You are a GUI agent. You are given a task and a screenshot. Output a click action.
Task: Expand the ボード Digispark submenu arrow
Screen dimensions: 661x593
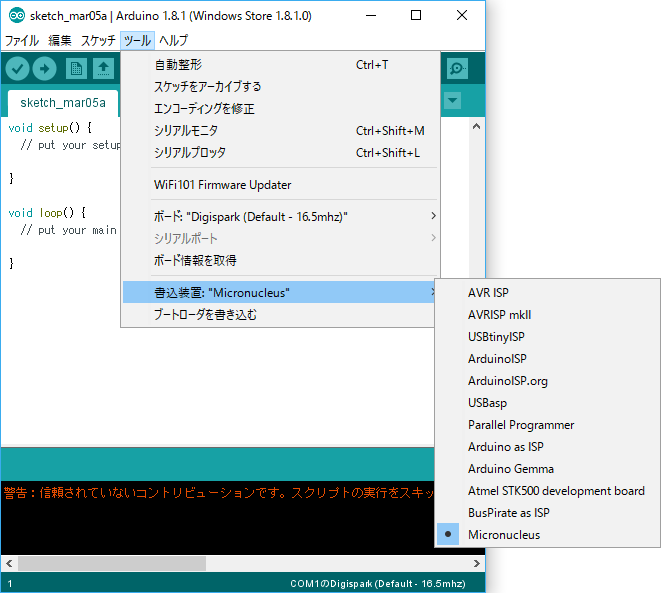[x=433, y=216]
